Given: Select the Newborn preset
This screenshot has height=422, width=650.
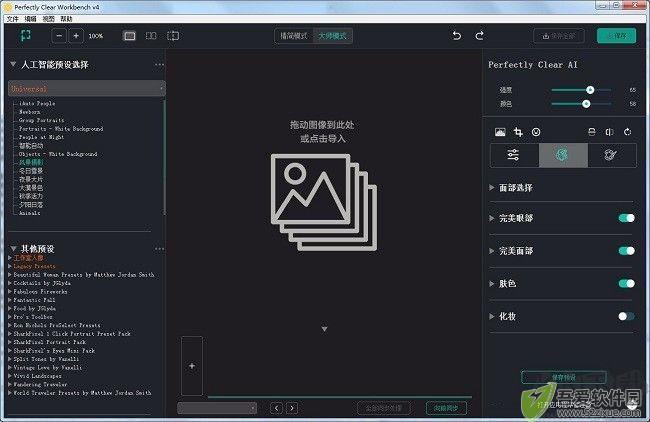Looking at the screenshot, I should 30,112.
